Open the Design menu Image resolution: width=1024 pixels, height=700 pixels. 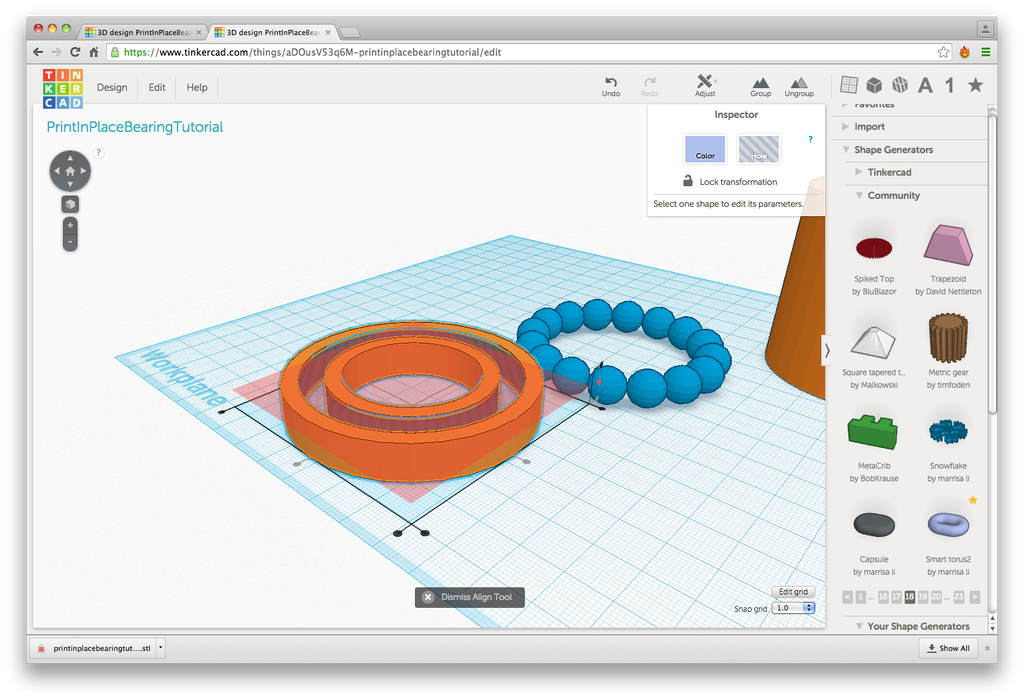point(112,88)
